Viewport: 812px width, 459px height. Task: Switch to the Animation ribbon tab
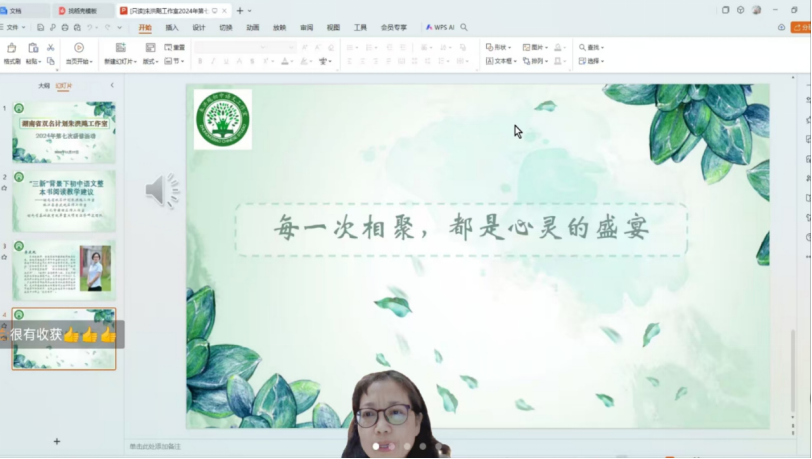(x=253, y=28)
